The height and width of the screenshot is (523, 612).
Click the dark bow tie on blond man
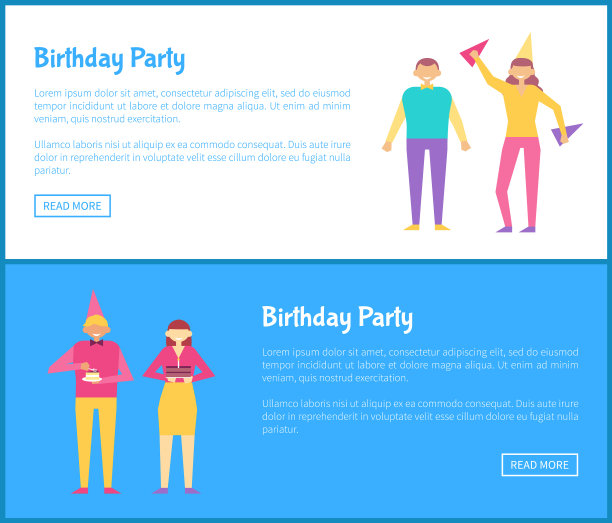pyautogui.click(x=96, y=343)
